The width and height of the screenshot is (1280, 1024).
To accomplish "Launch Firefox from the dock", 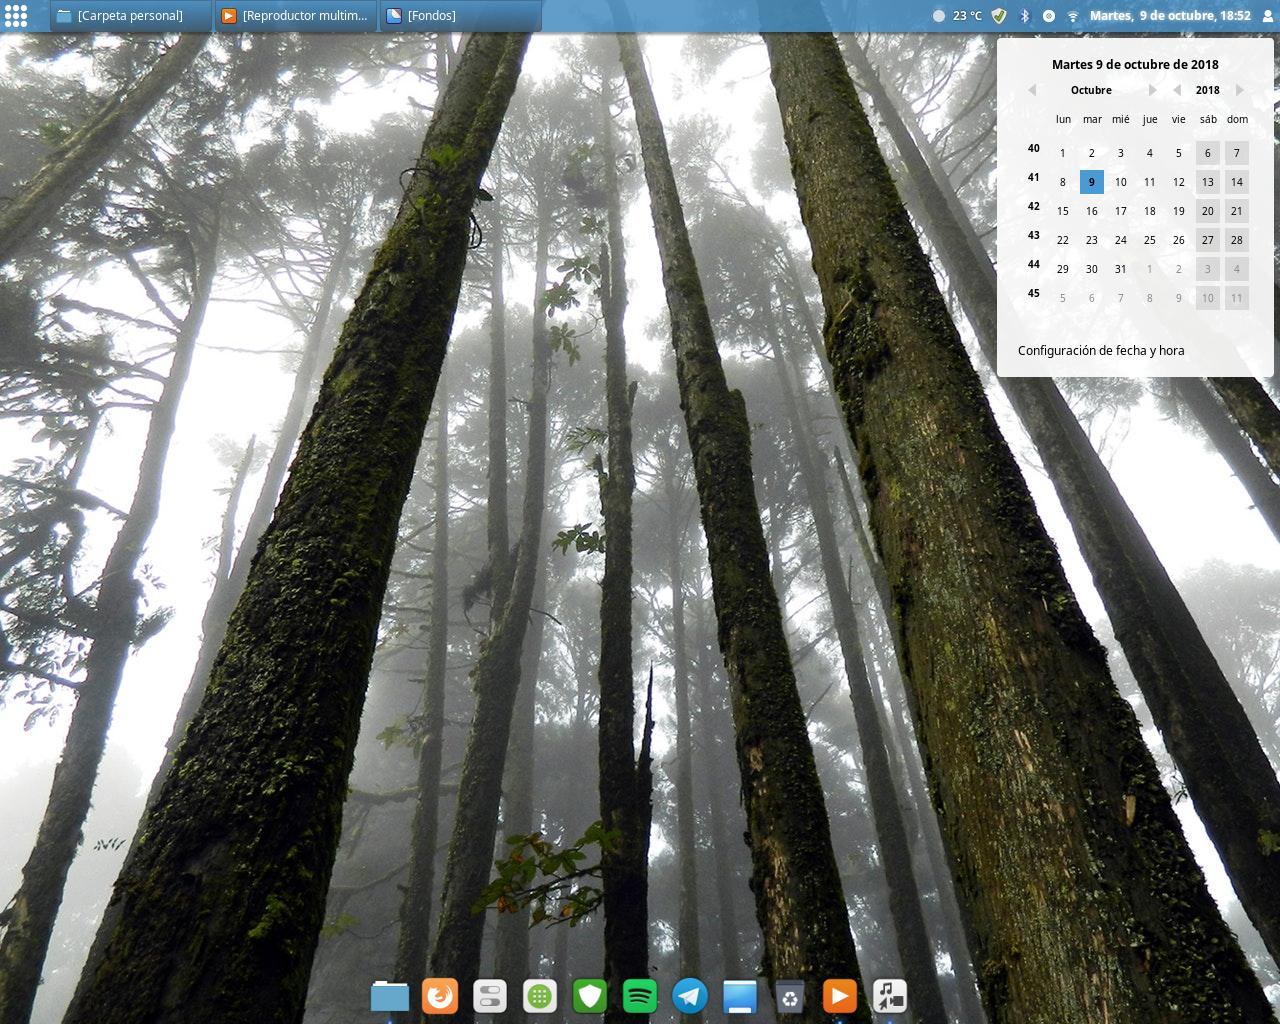I will pyautogui.click(x=440, y=996).
